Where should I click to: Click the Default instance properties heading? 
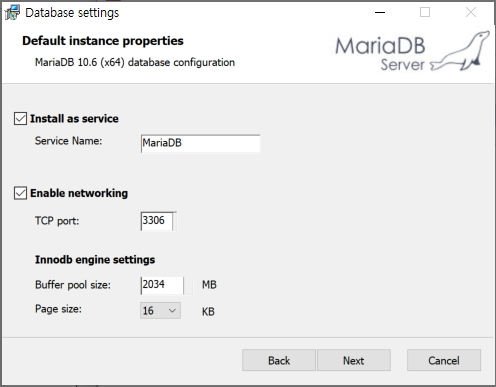[103, 41]
